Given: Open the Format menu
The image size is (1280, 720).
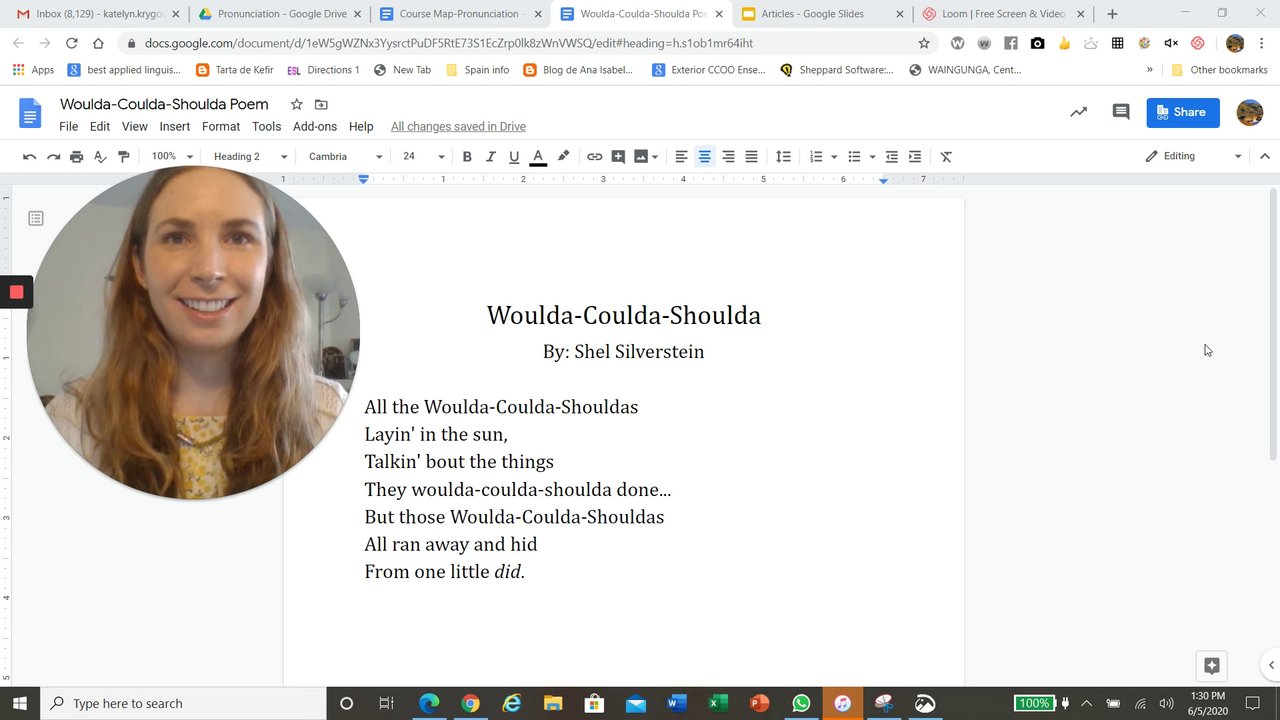Looking at the screenshot, I should point(221,126).
